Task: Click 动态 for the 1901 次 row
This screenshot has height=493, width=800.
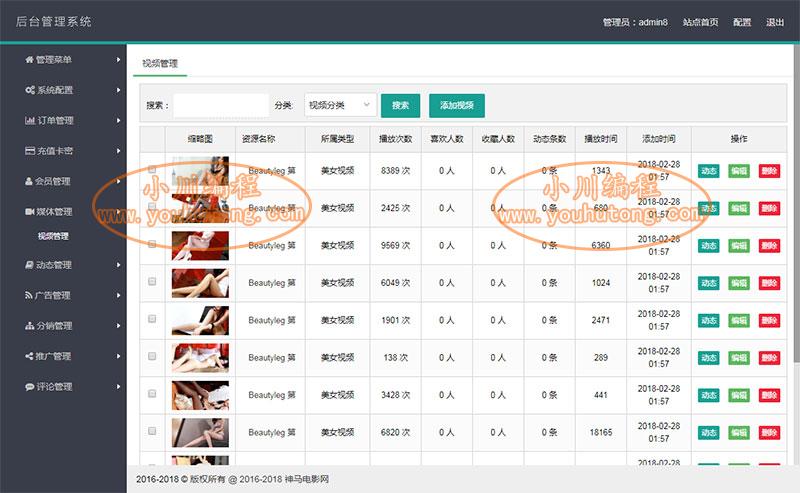Action: pyautogui.click(x=709, y=321)
